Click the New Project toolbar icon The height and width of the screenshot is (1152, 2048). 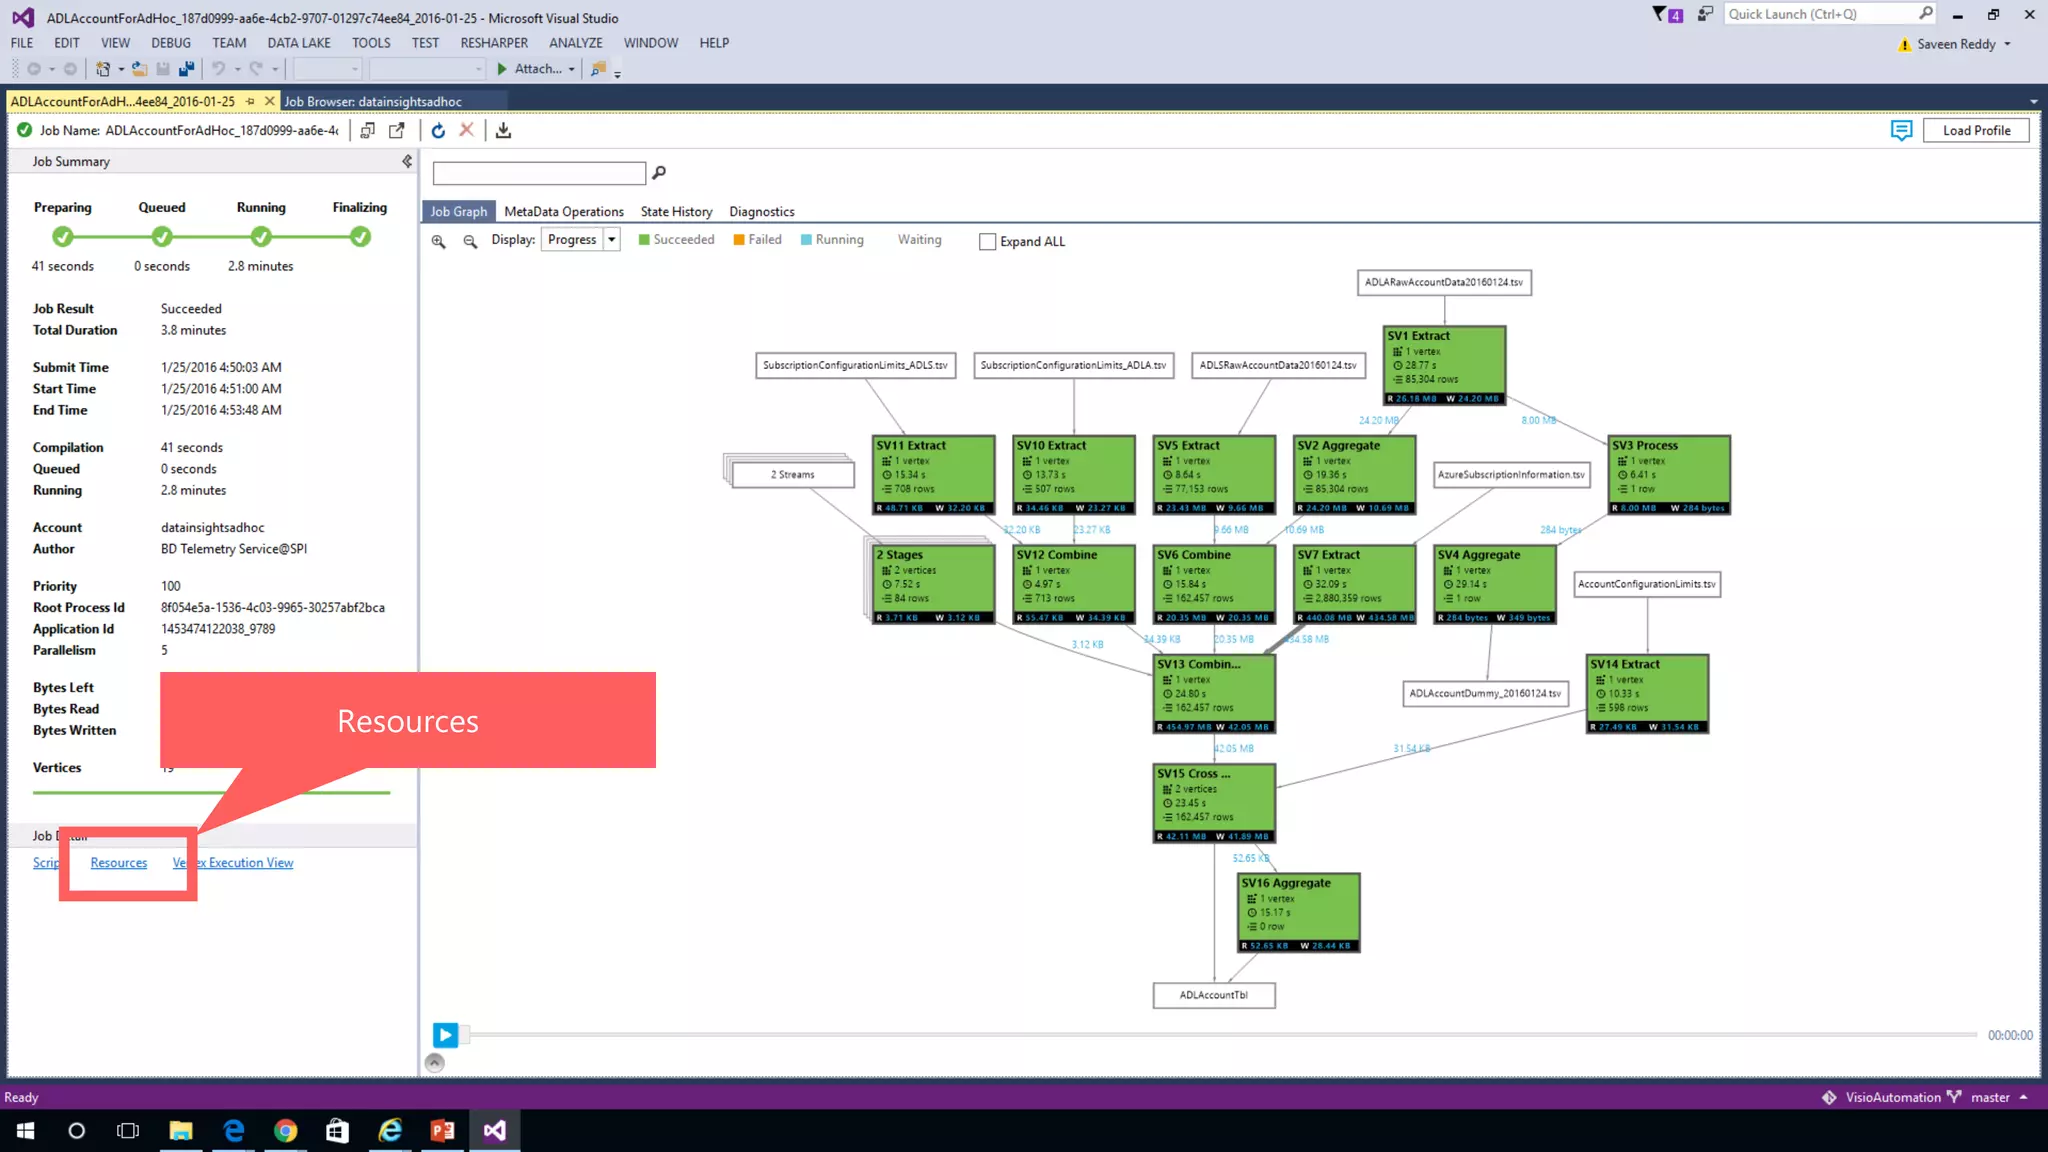pyautogui.click(x=102, y=69)
